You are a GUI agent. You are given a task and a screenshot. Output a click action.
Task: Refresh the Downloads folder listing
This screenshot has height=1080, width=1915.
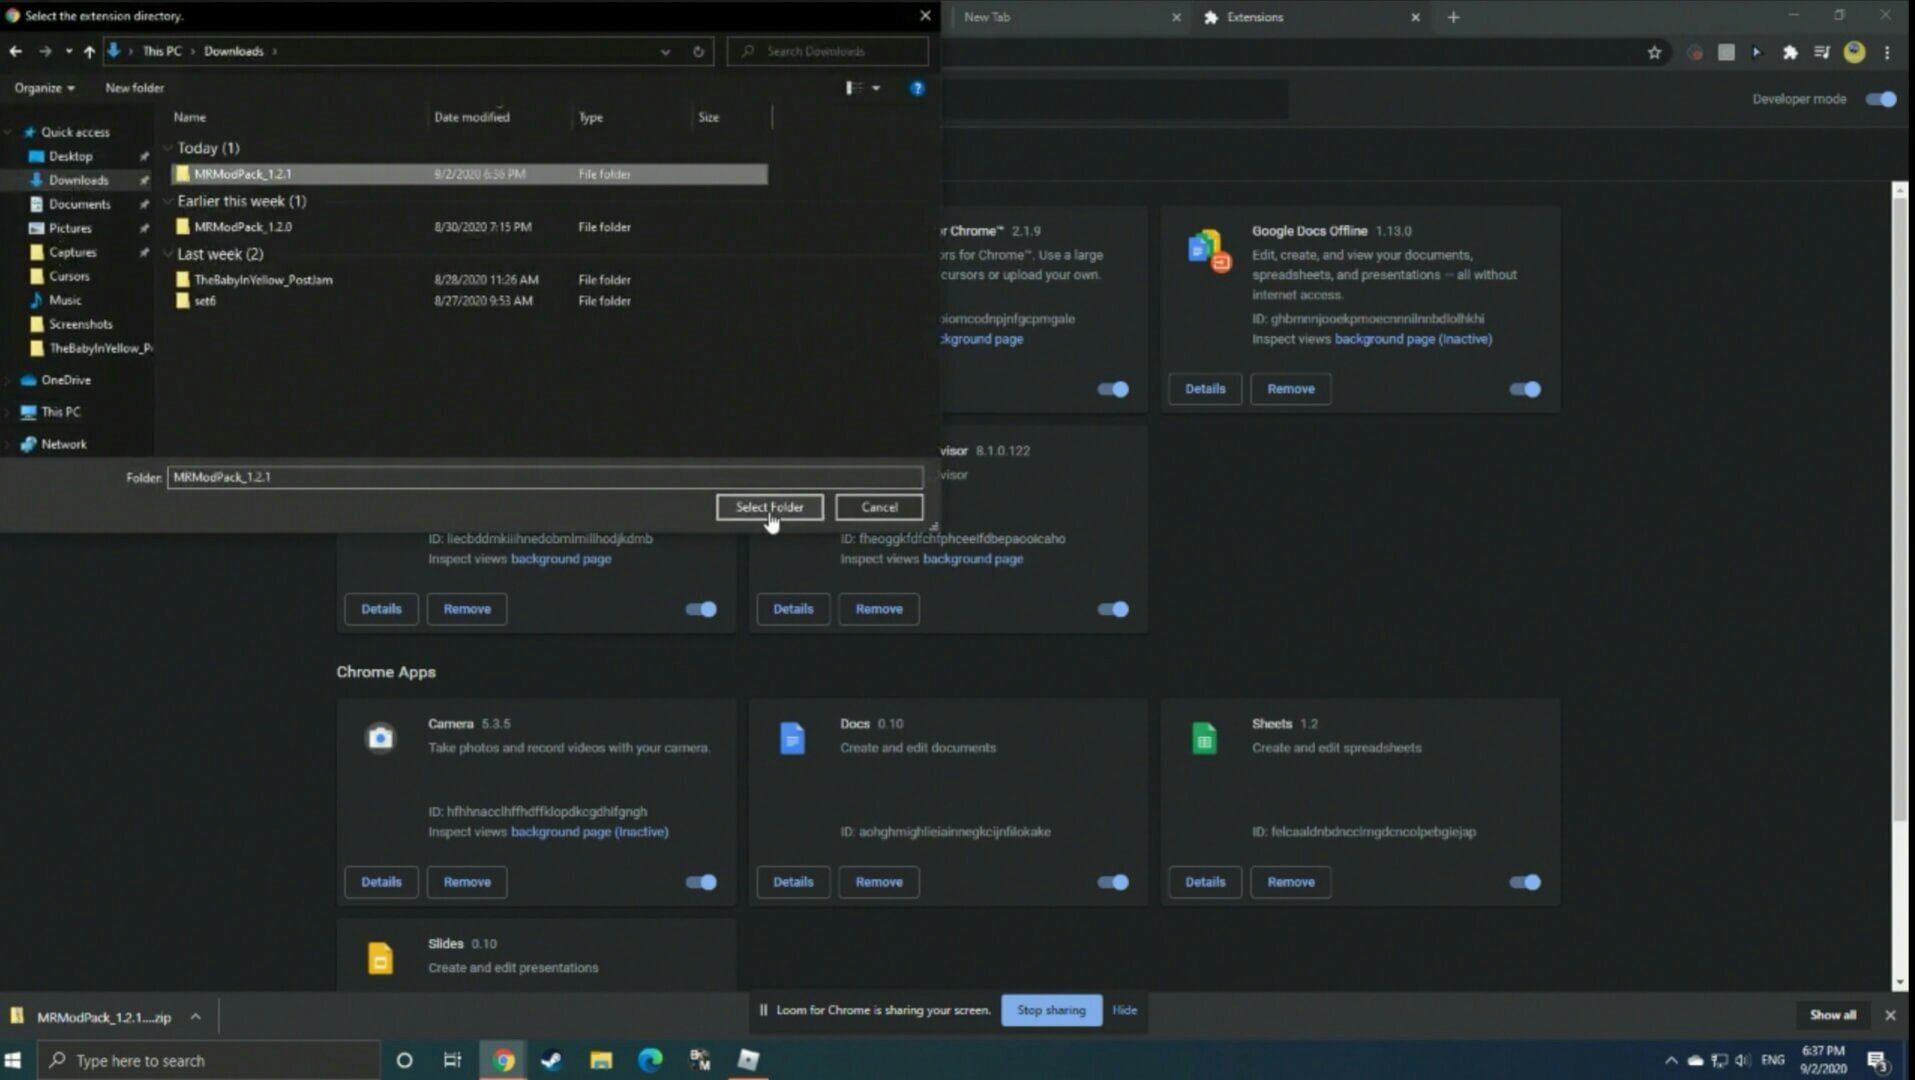pyautogui.click(x=699, y=51)
